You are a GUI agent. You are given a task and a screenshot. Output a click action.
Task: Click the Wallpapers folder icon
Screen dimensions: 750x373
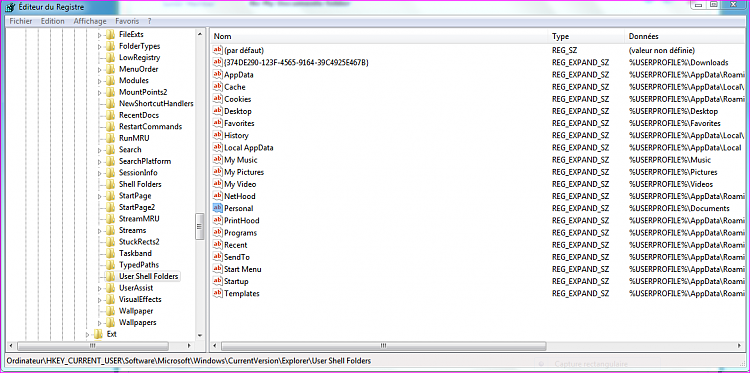point(110,322)
